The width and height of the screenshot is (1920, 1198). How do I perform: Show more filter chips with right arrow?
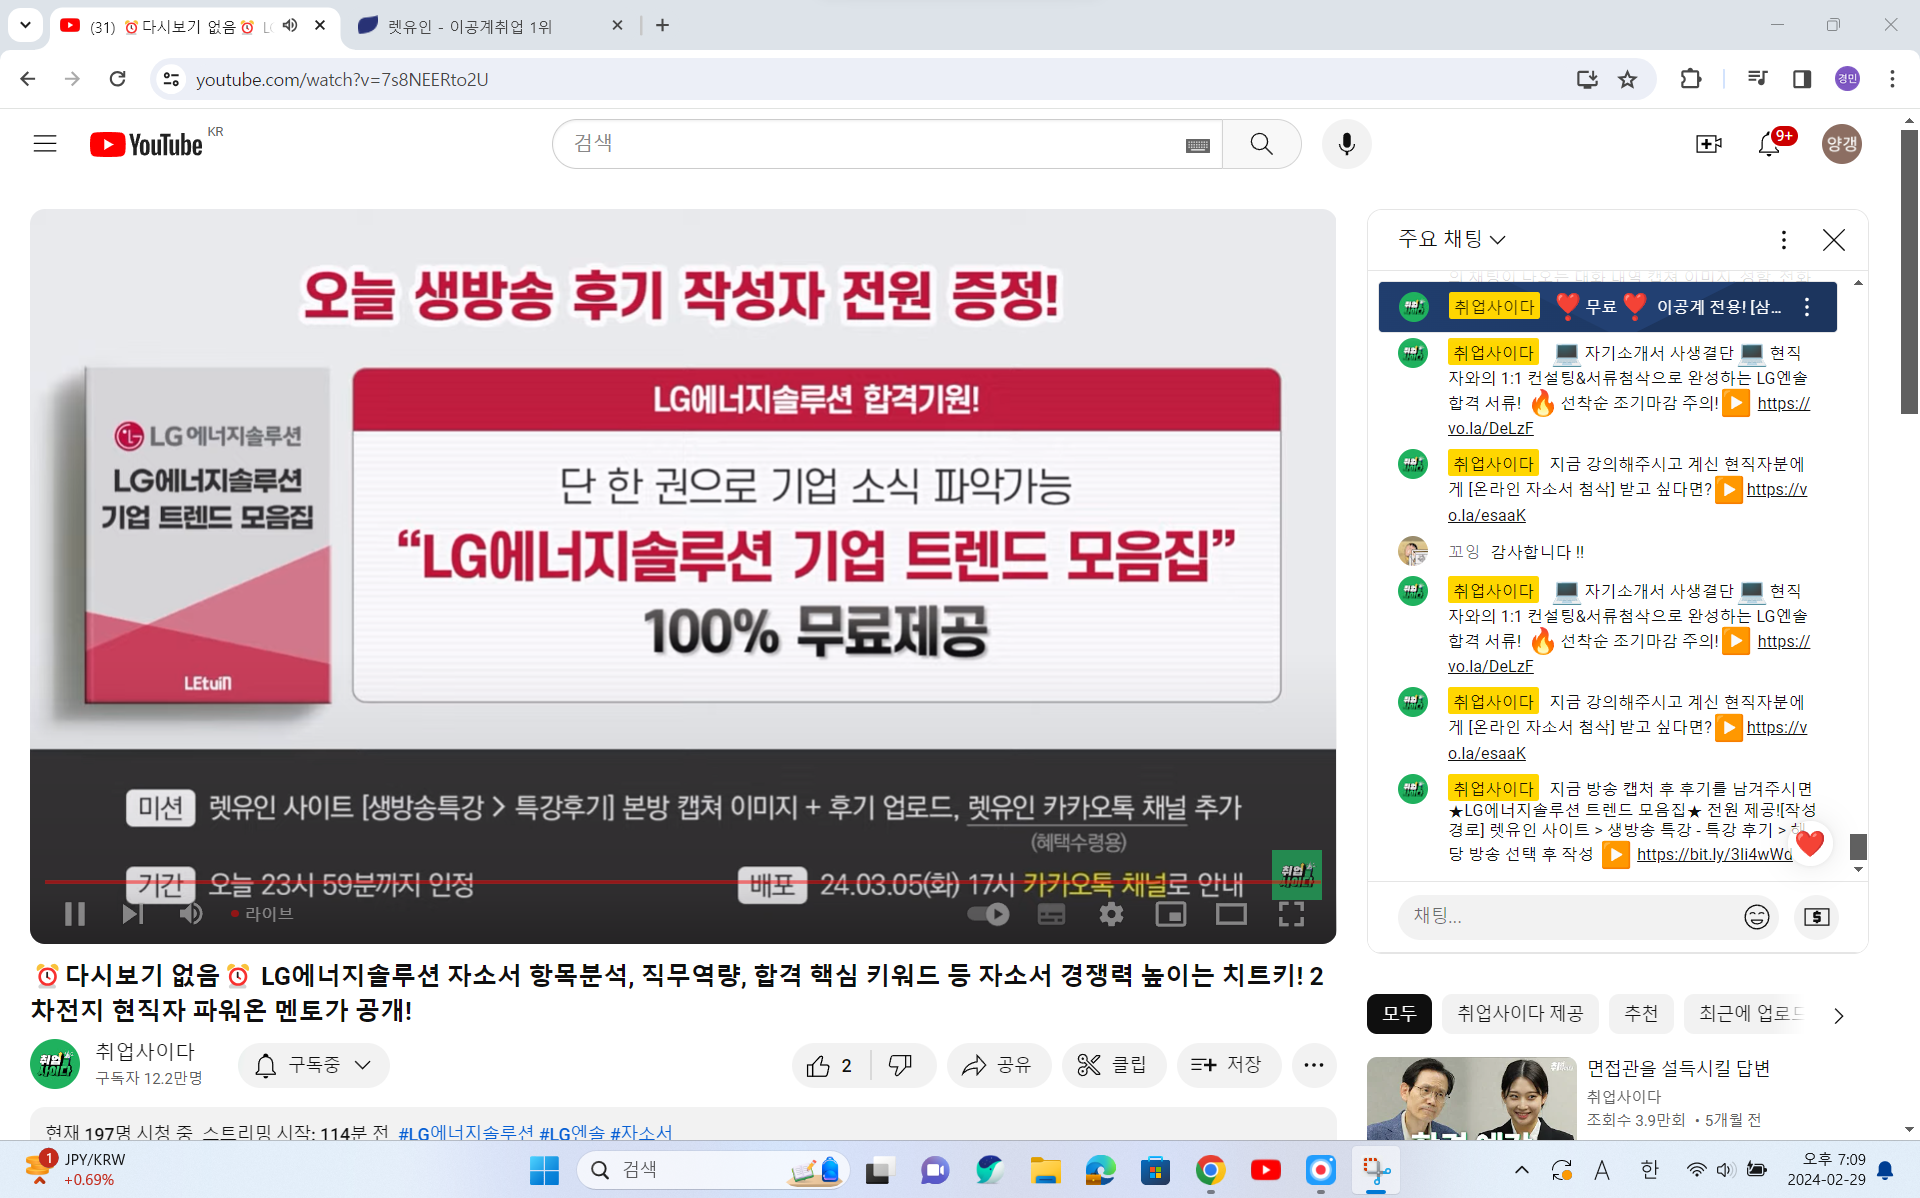pyautogui.click(x=1838, y=1015)
